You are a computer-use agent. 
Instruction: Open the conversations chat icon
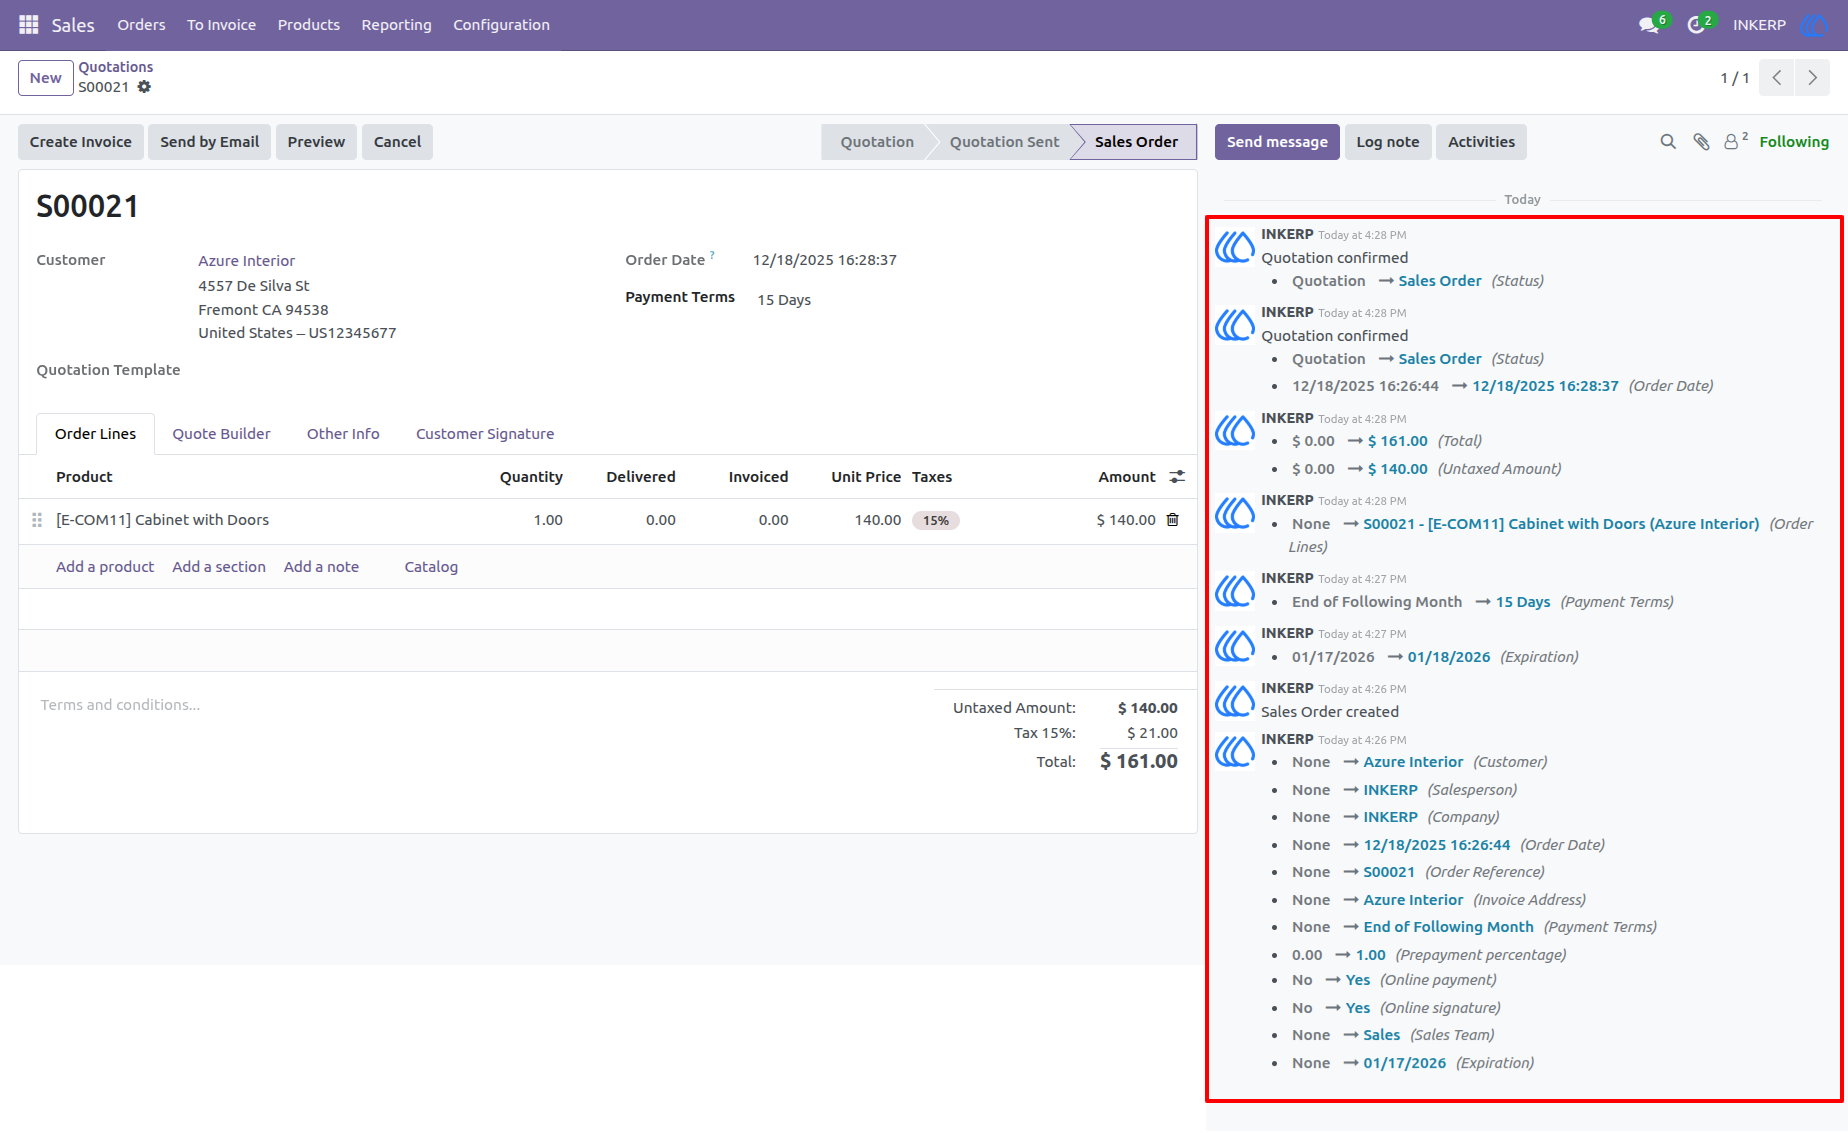[1649, 25]
